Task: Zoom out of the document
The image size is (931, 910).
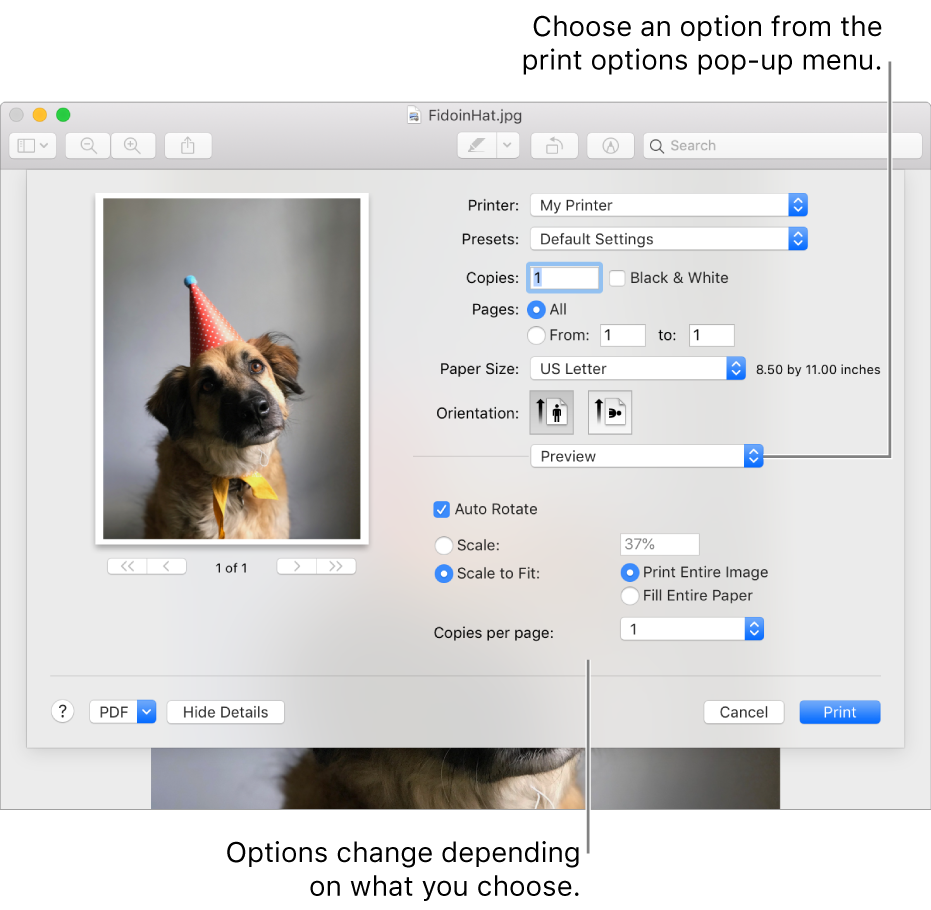Action: [x=87, y=145]
